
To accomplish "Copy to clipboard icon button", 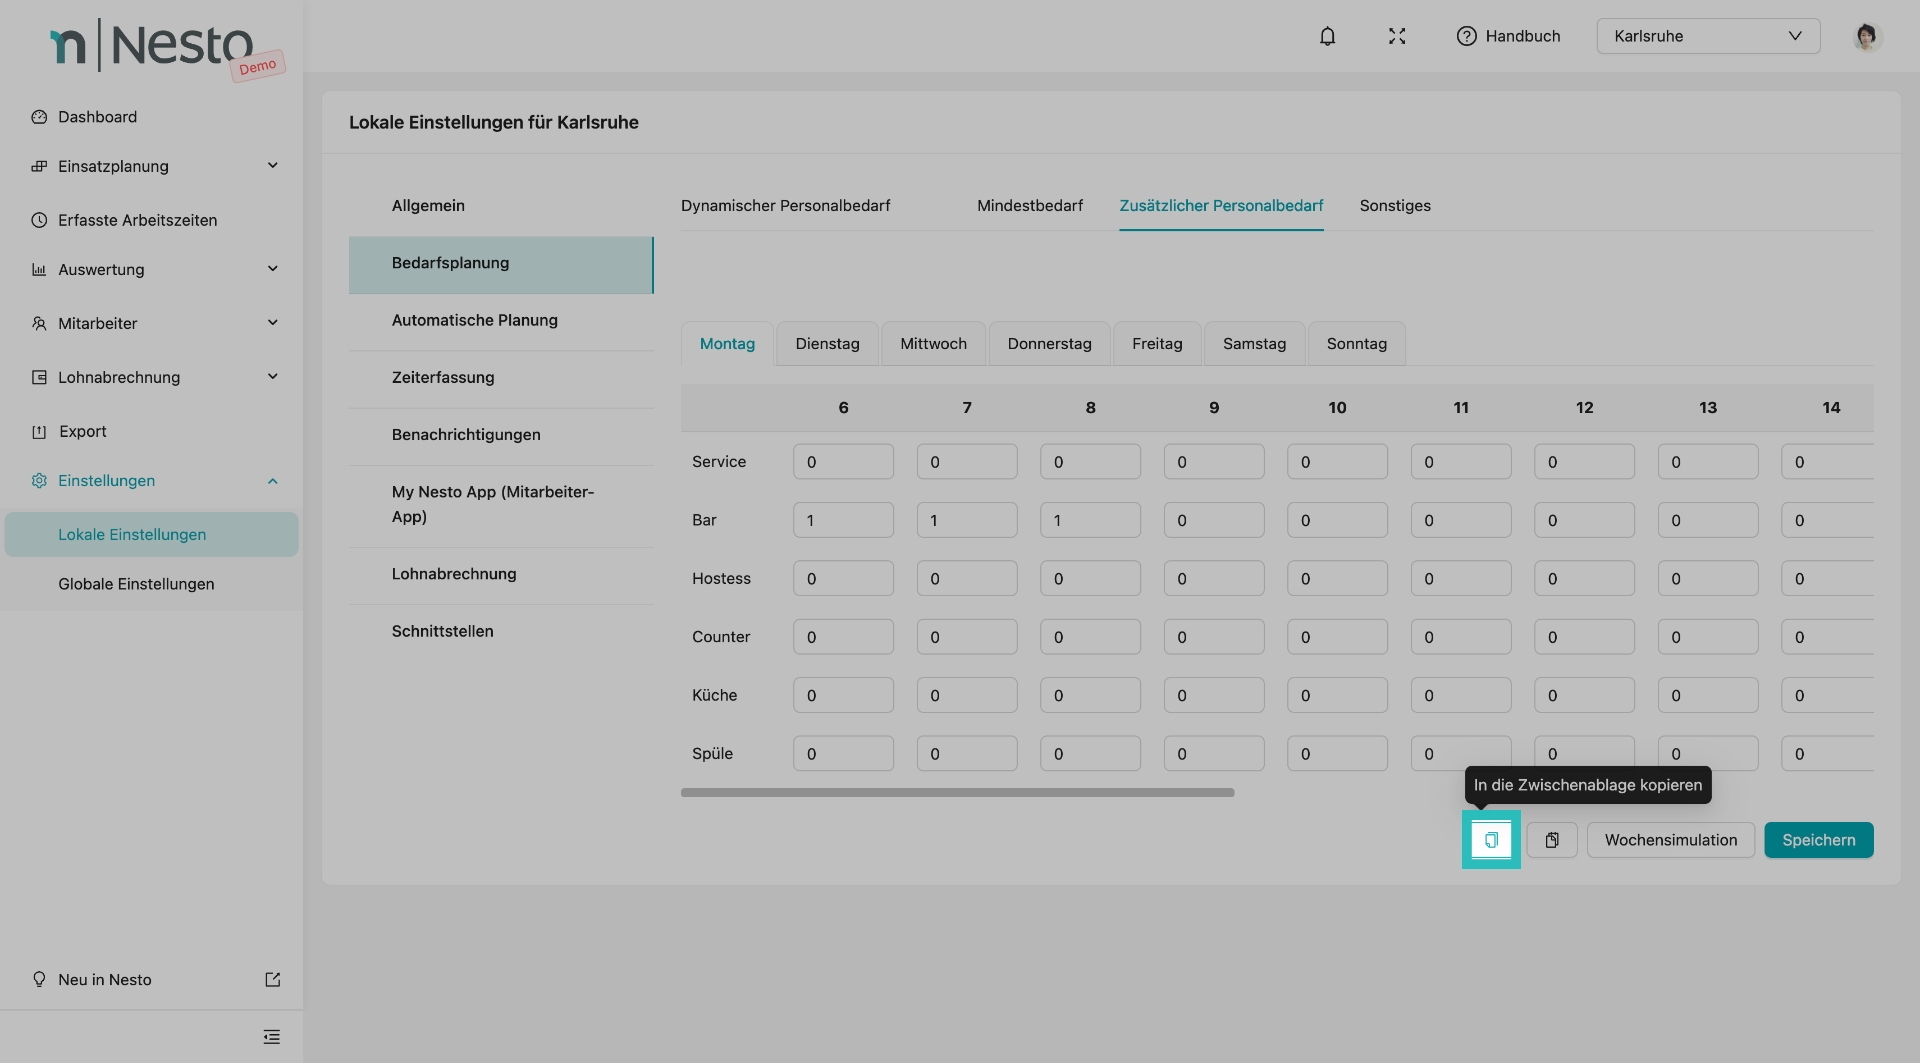I will click(x=1491, y=840).
